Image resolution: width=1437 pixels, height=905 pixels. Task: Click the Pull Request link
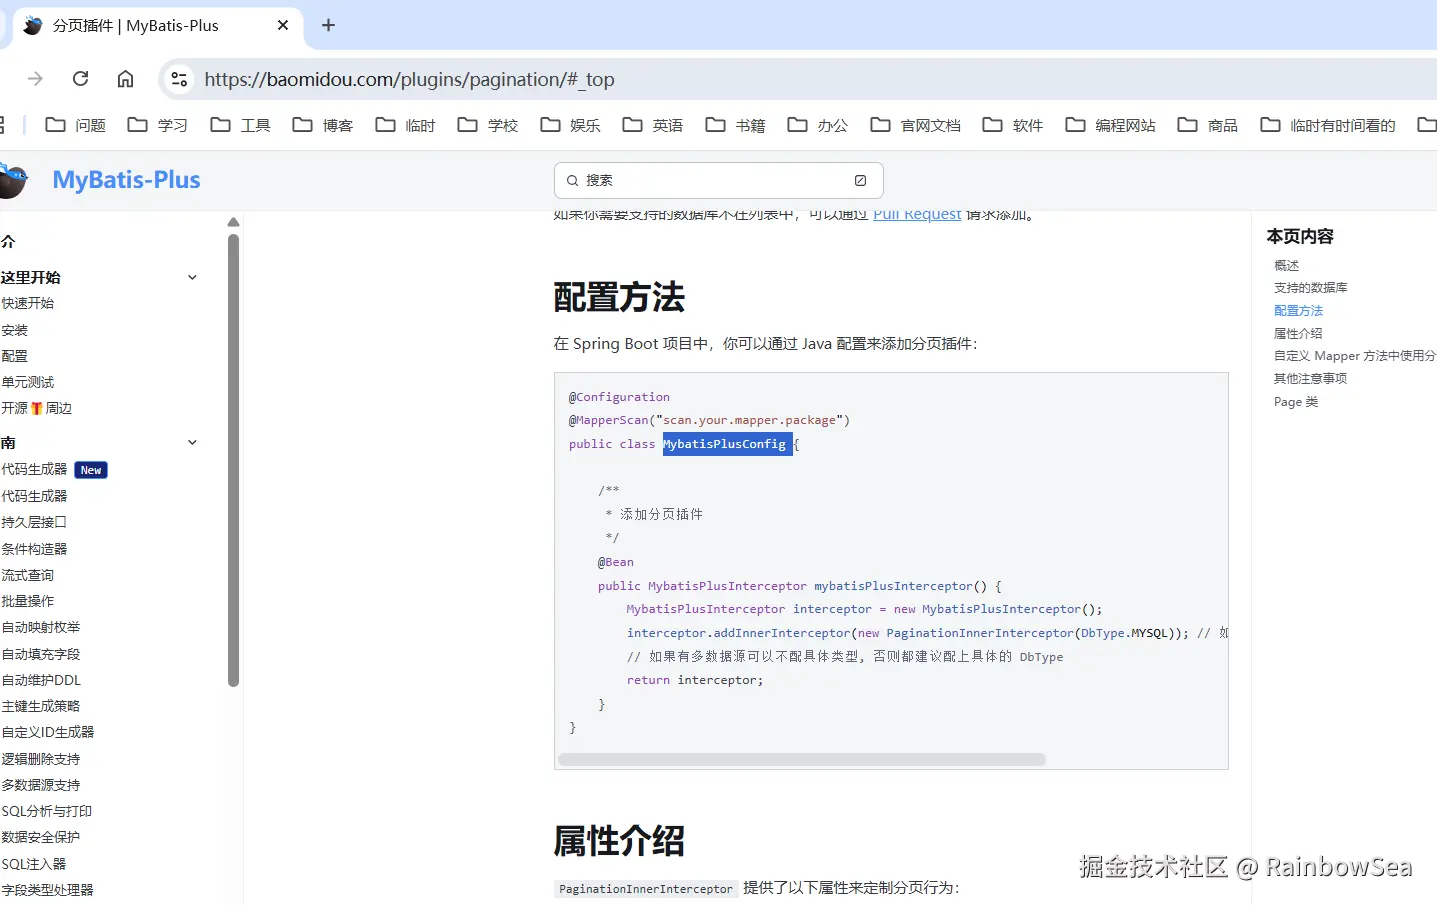(x=917, y=214)
